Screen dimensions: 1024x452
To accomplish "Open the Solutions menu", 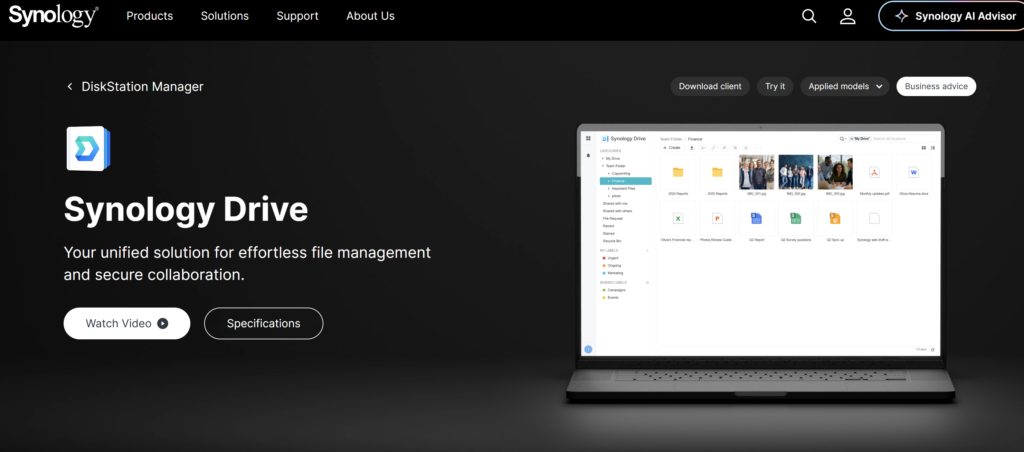I will coord(225,16).
